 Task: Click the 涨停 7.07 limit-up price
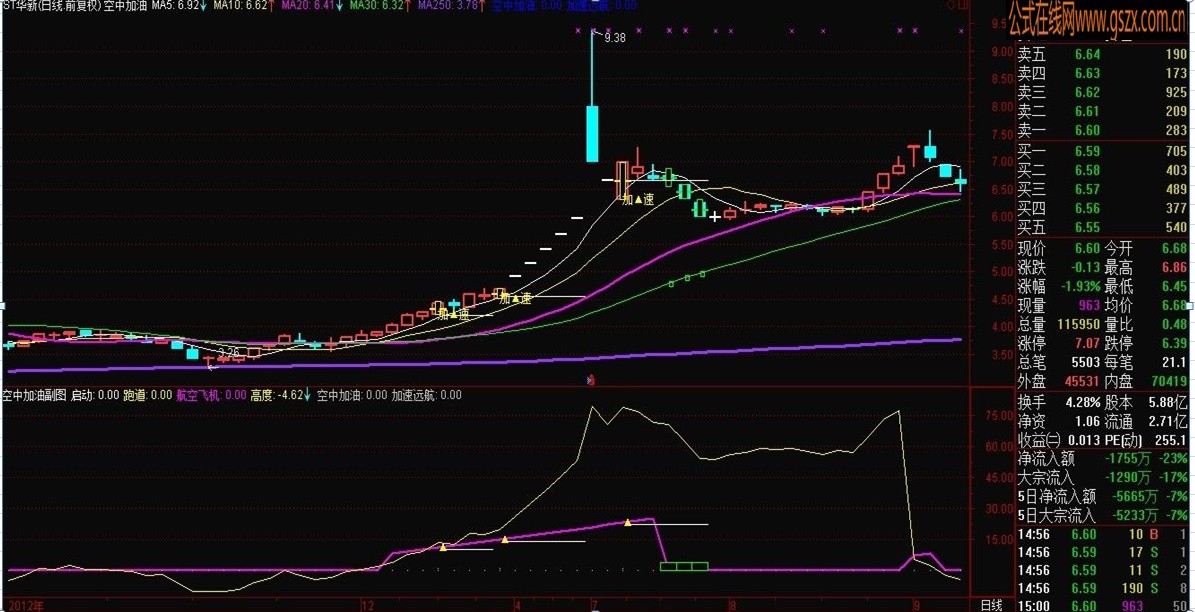[x=1088, y=344]
